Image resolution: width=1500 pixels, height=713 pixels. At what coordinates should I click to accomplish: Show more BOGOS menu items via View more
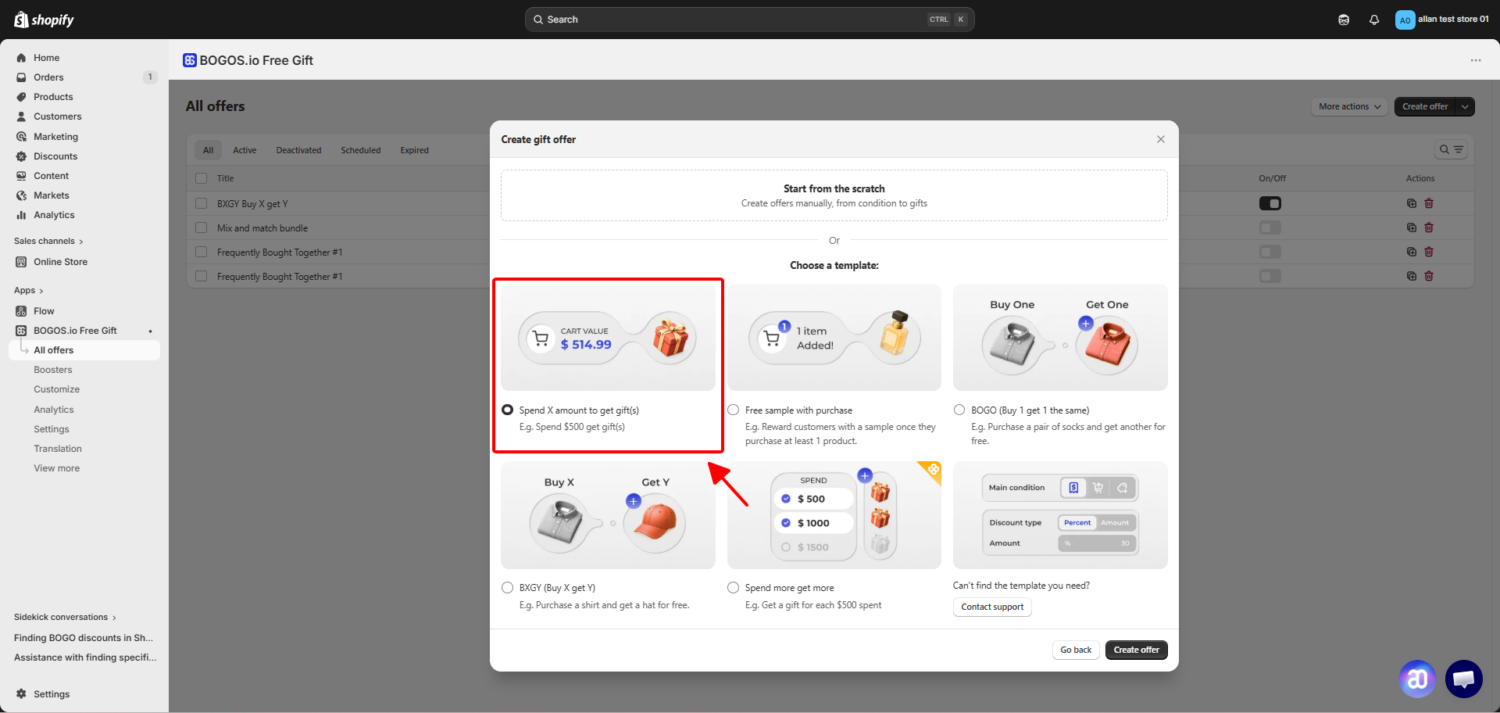tap(57, 468)
